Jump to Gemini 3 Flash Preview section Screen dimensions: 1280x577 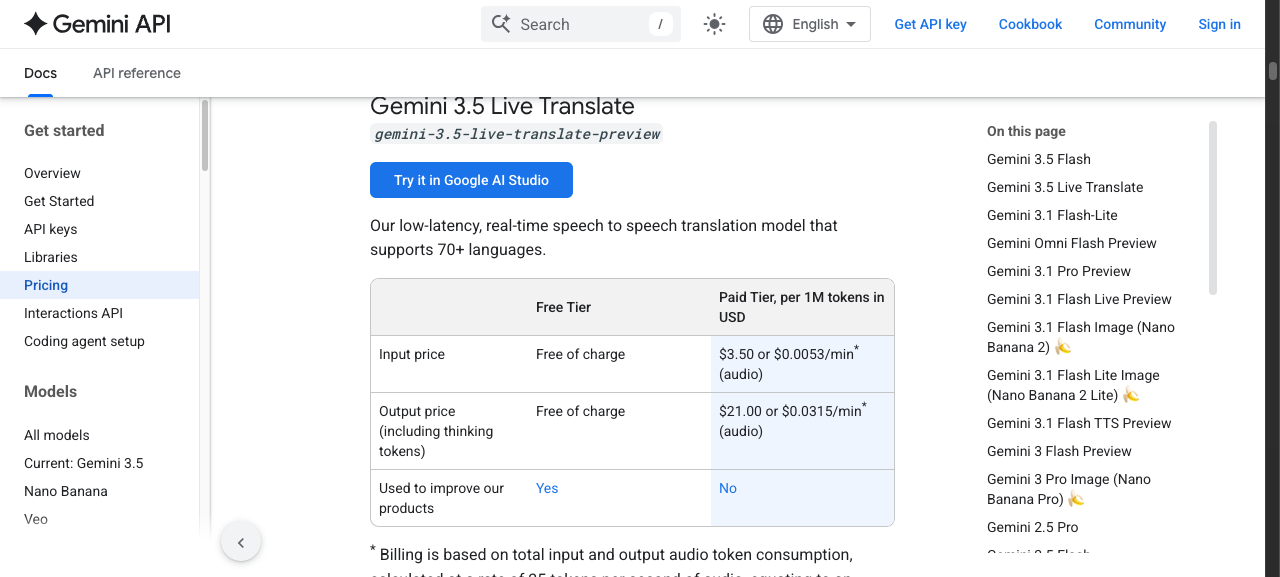1059,451
